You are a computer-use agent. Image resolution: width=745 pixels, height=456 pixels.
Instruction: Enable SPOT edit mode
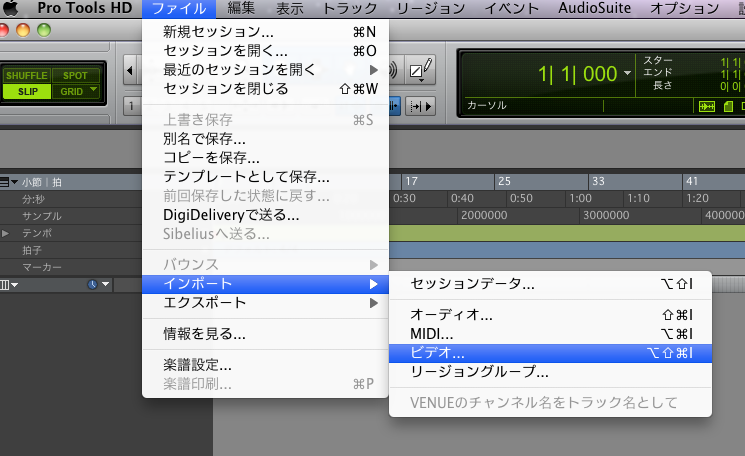76,76
